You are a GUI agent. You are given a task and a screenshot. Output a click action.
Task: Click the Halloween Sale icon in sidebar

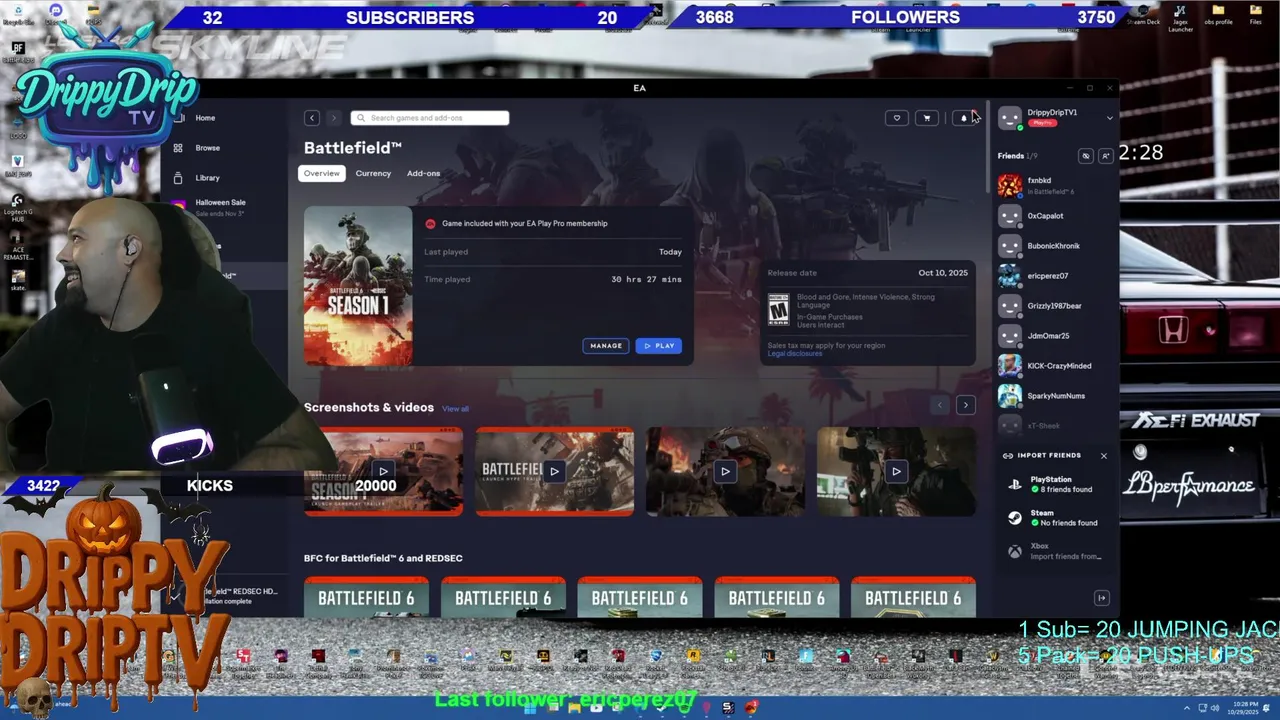[178, 207]
